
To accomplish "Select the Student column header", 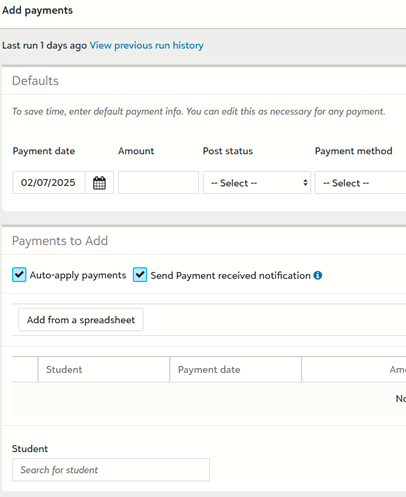I will [x=104, y=369].
